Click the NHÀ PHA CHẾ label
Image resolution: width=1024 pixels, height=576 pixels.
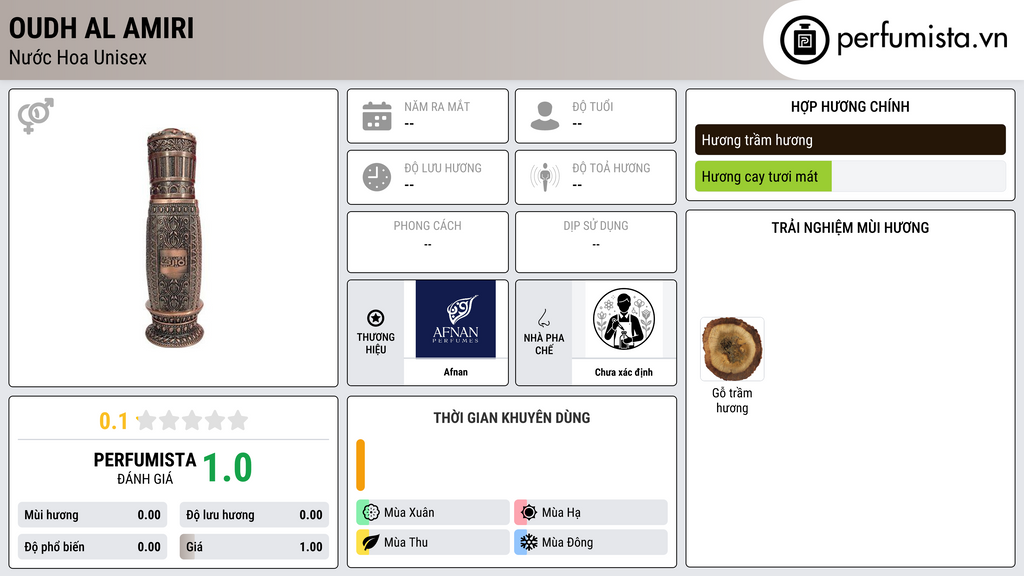point(544,344)
